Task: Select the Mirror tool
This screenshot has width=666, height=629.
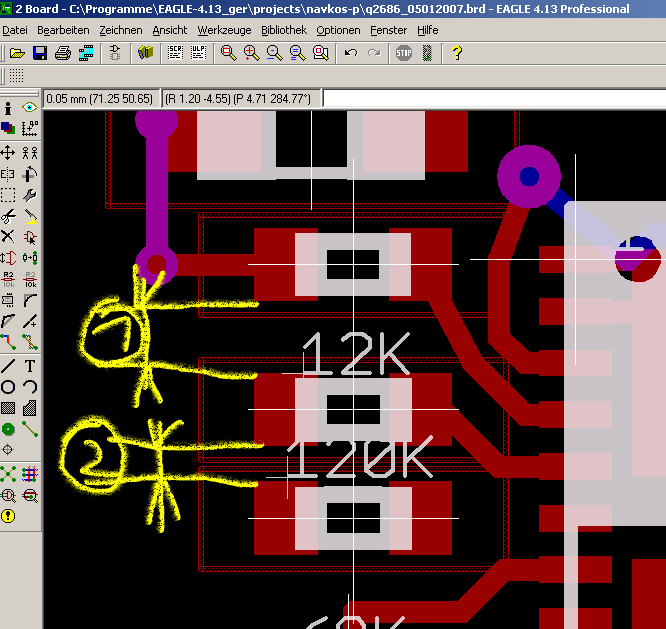Action: click(x=8, y=174)
